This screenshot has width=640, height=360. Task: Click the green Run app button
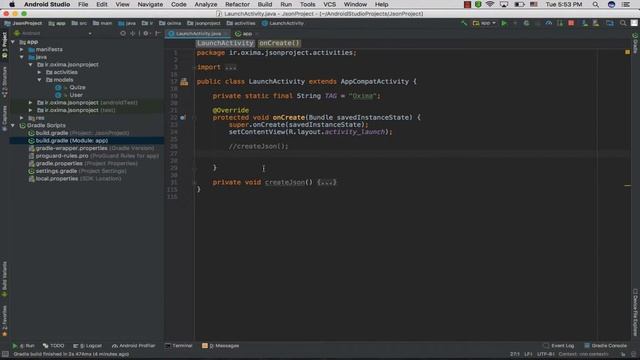coord(504,23)
